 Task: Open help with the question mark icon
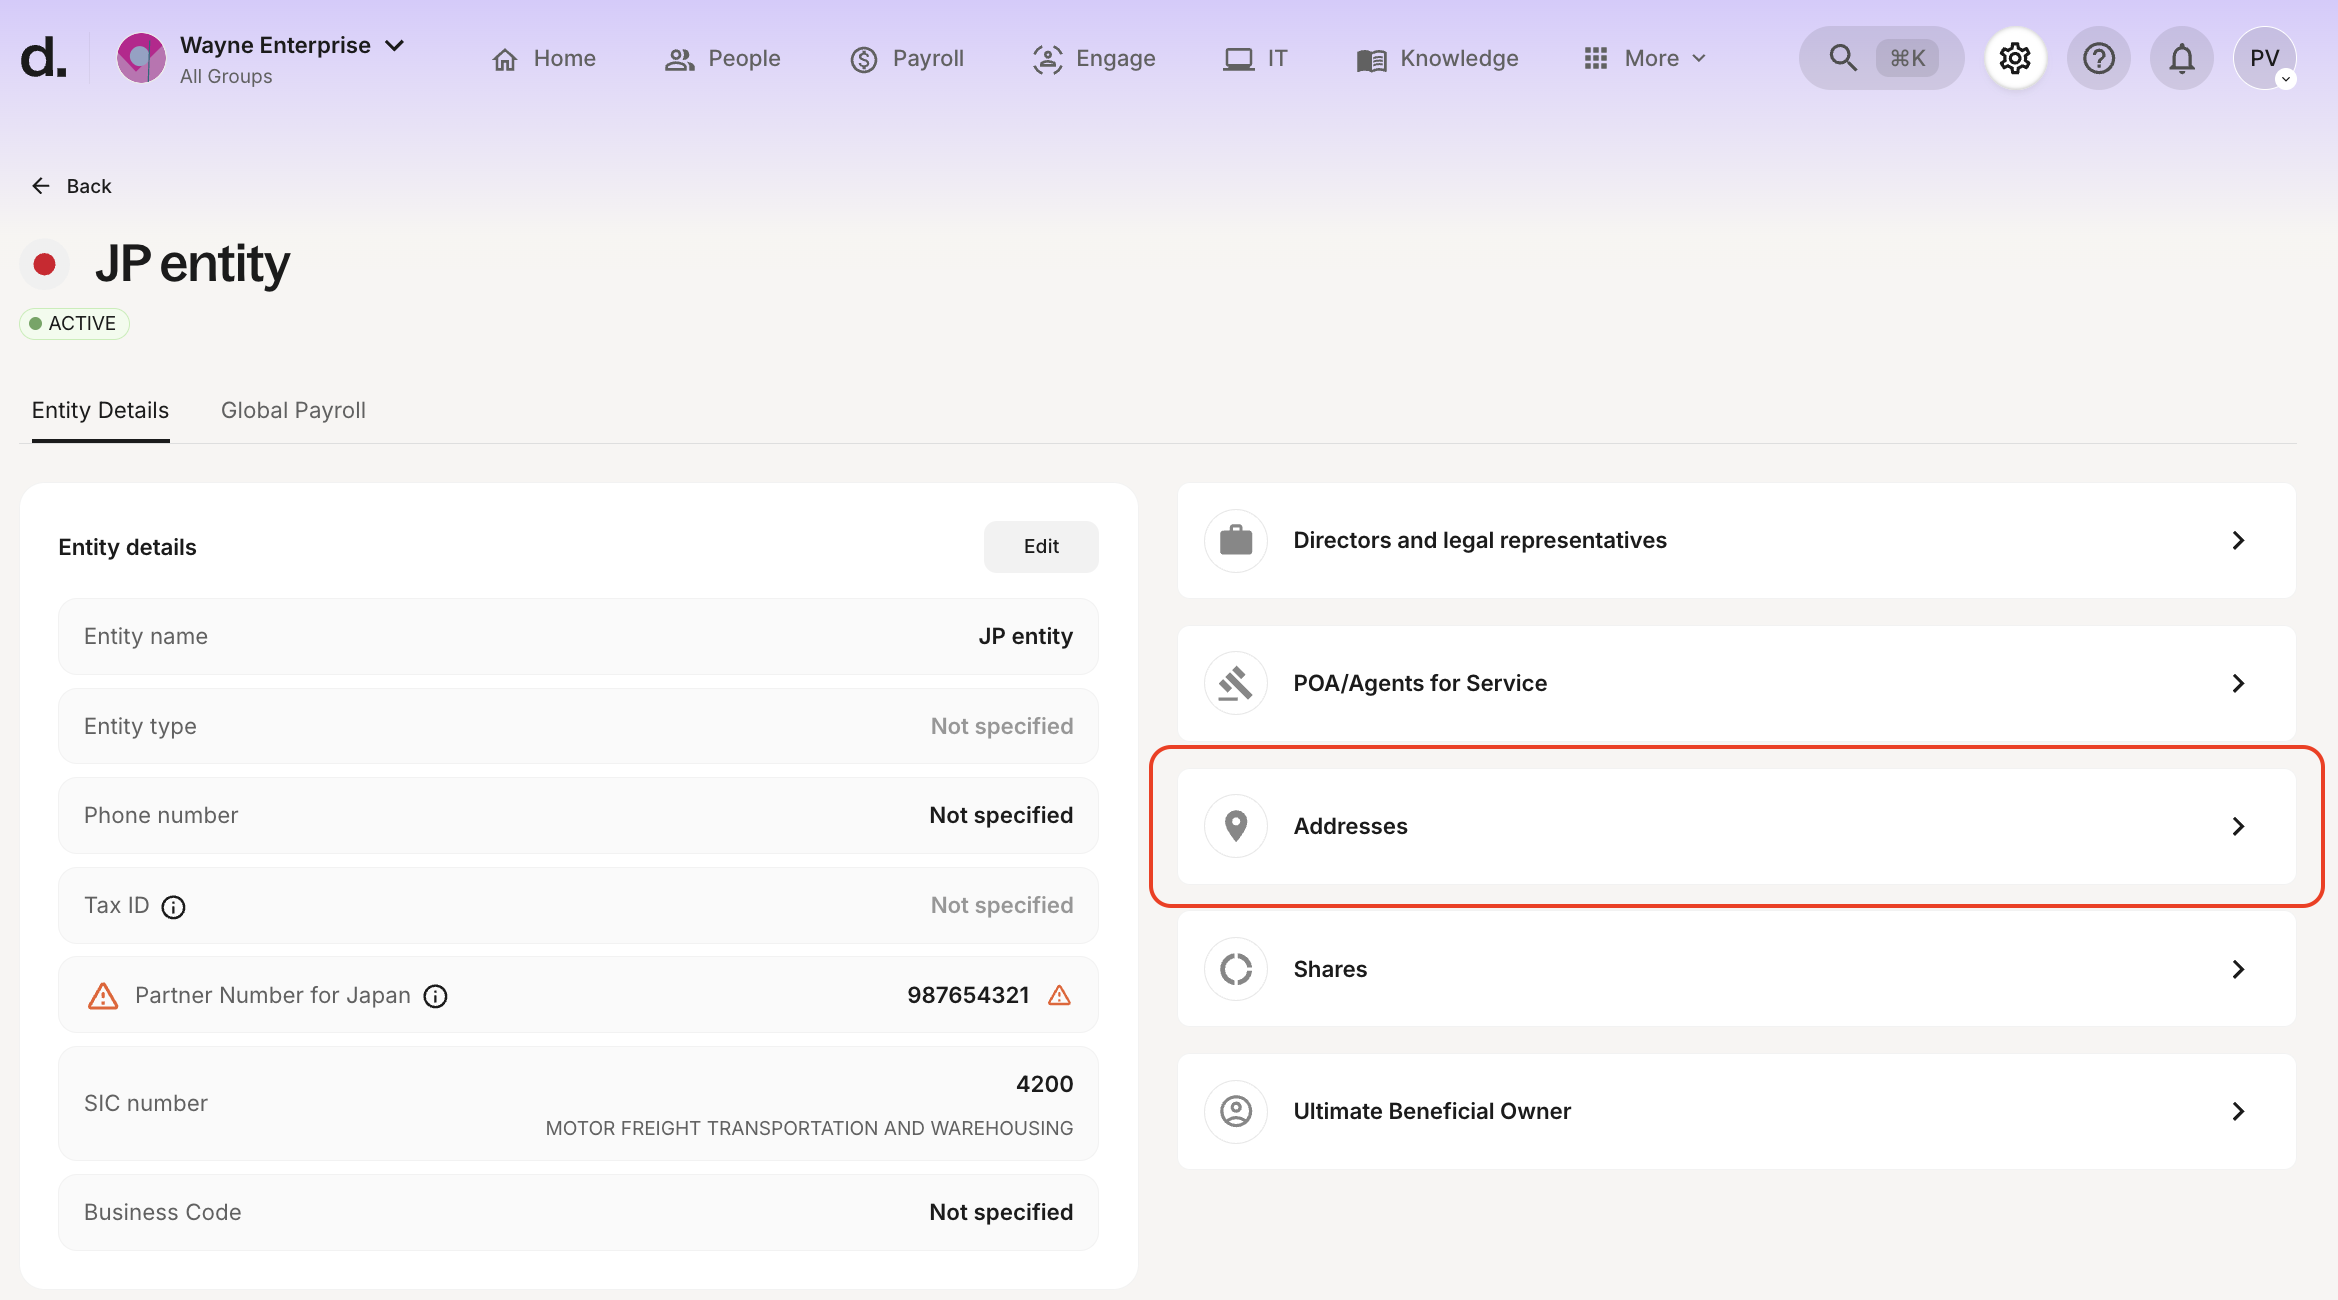pos(2098,58)
